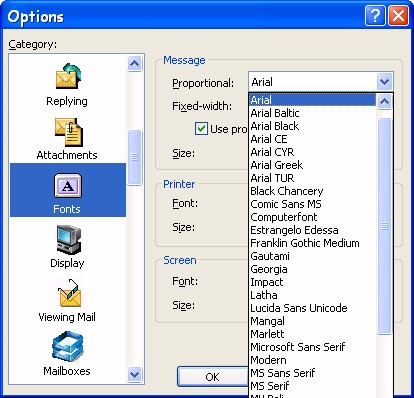Pick Arial Black in the dropdown list
414x398 pixels.
(x=275, y=126)
